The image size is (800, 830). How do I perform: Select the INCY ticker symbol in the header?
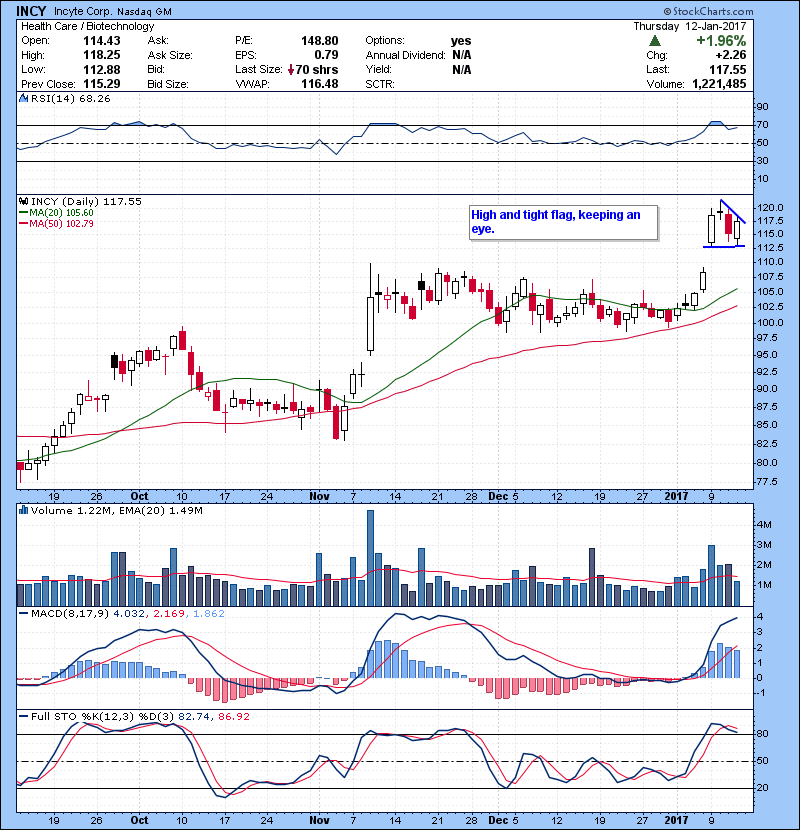(x=31, y=11)
